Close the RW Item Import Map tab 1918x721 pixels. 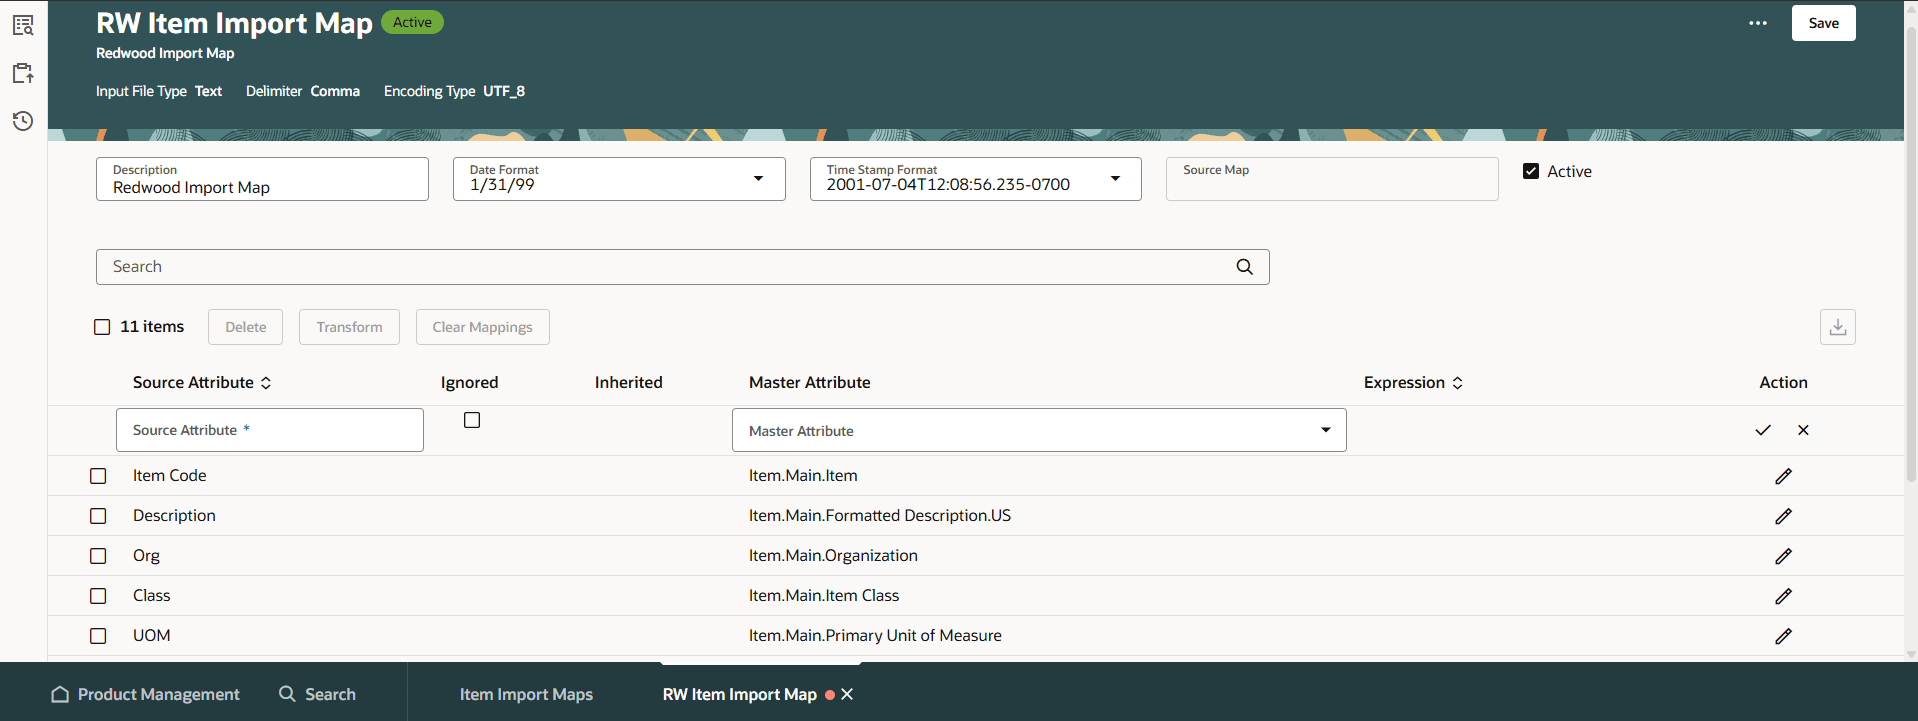click(x=847, y=694)
